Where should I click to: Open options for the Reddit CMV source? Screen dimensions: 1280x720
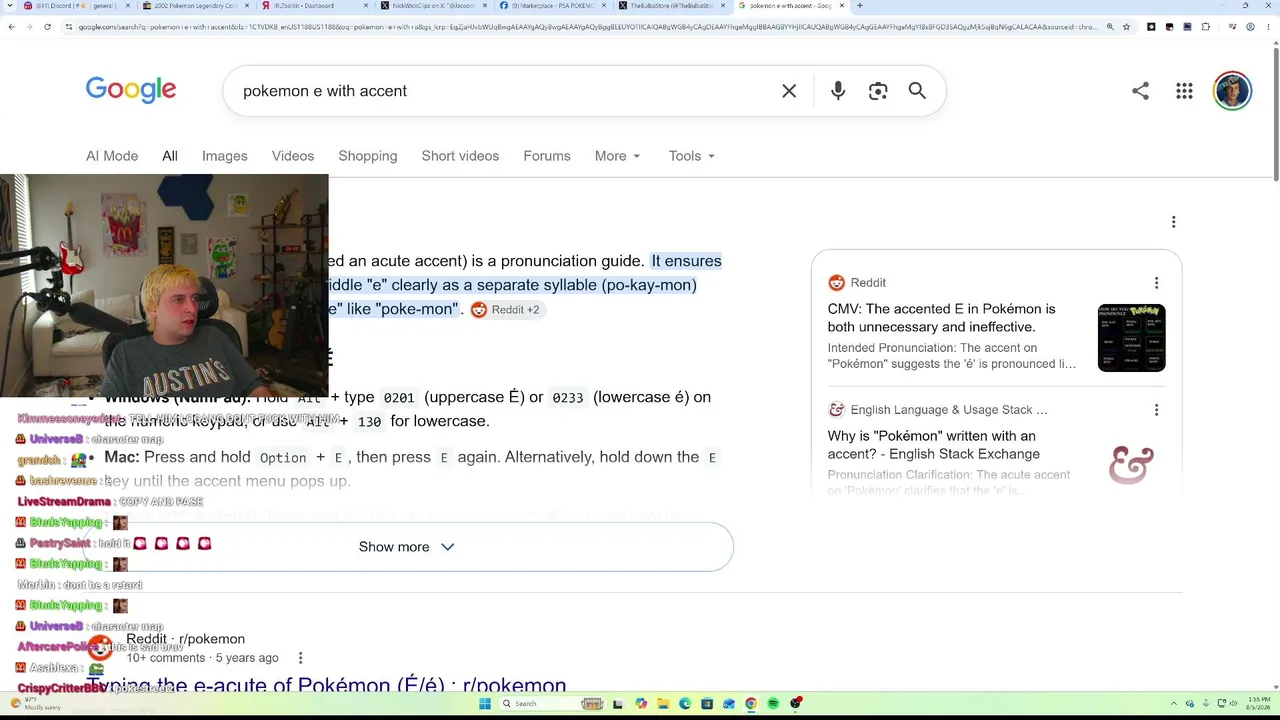(1156, 283)
